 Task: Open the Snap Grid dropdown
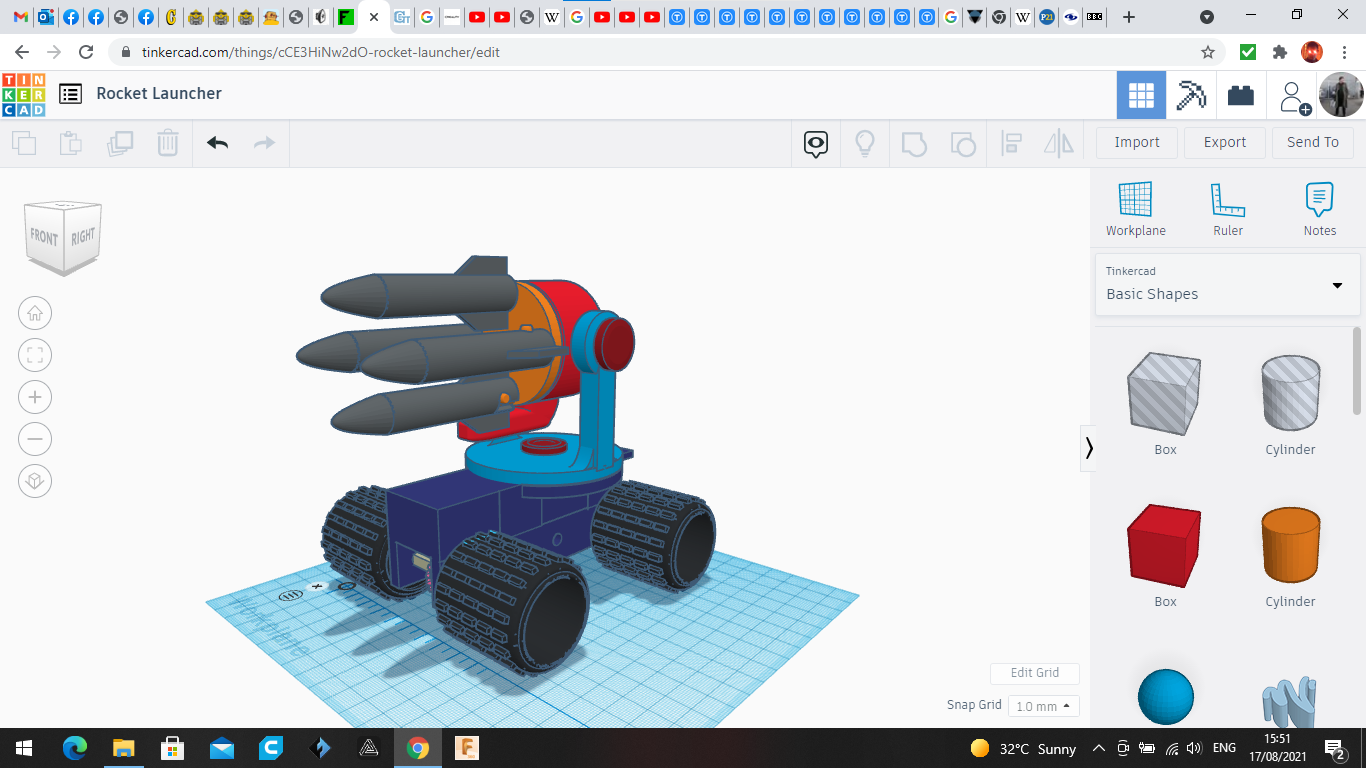click(1043, 706)
